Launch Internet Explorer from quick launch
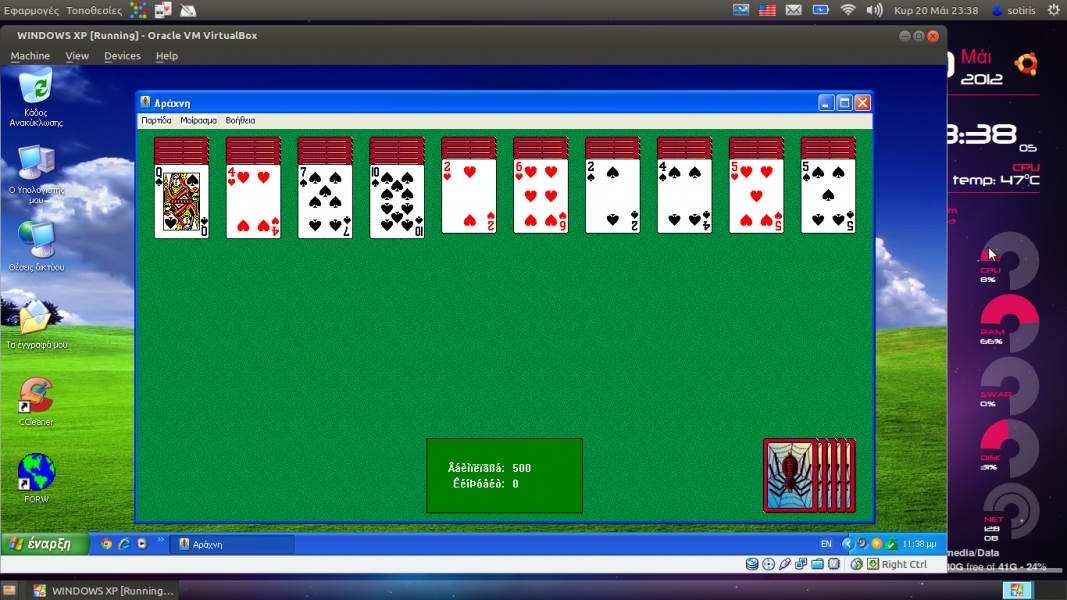The image size is (1067, 600). [x=124, y=544]
